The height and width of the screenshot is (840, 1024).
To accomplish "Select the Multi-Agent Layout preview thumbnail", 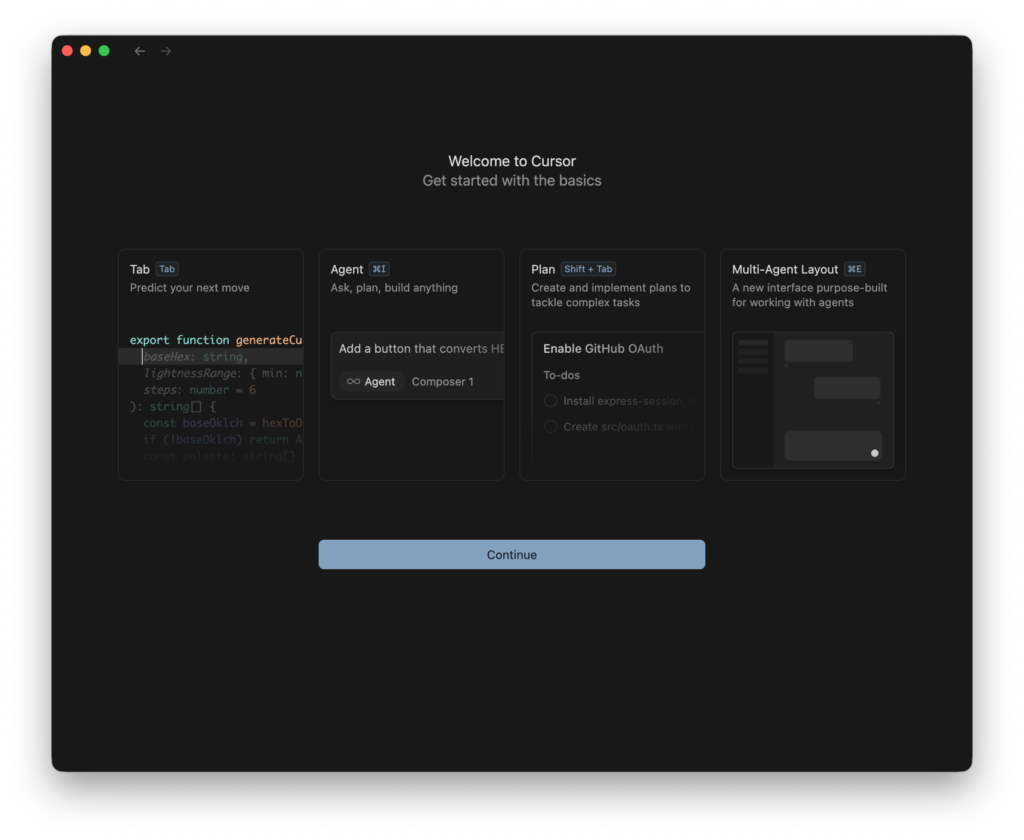I will pyautogui.click(x=813, y=400).
